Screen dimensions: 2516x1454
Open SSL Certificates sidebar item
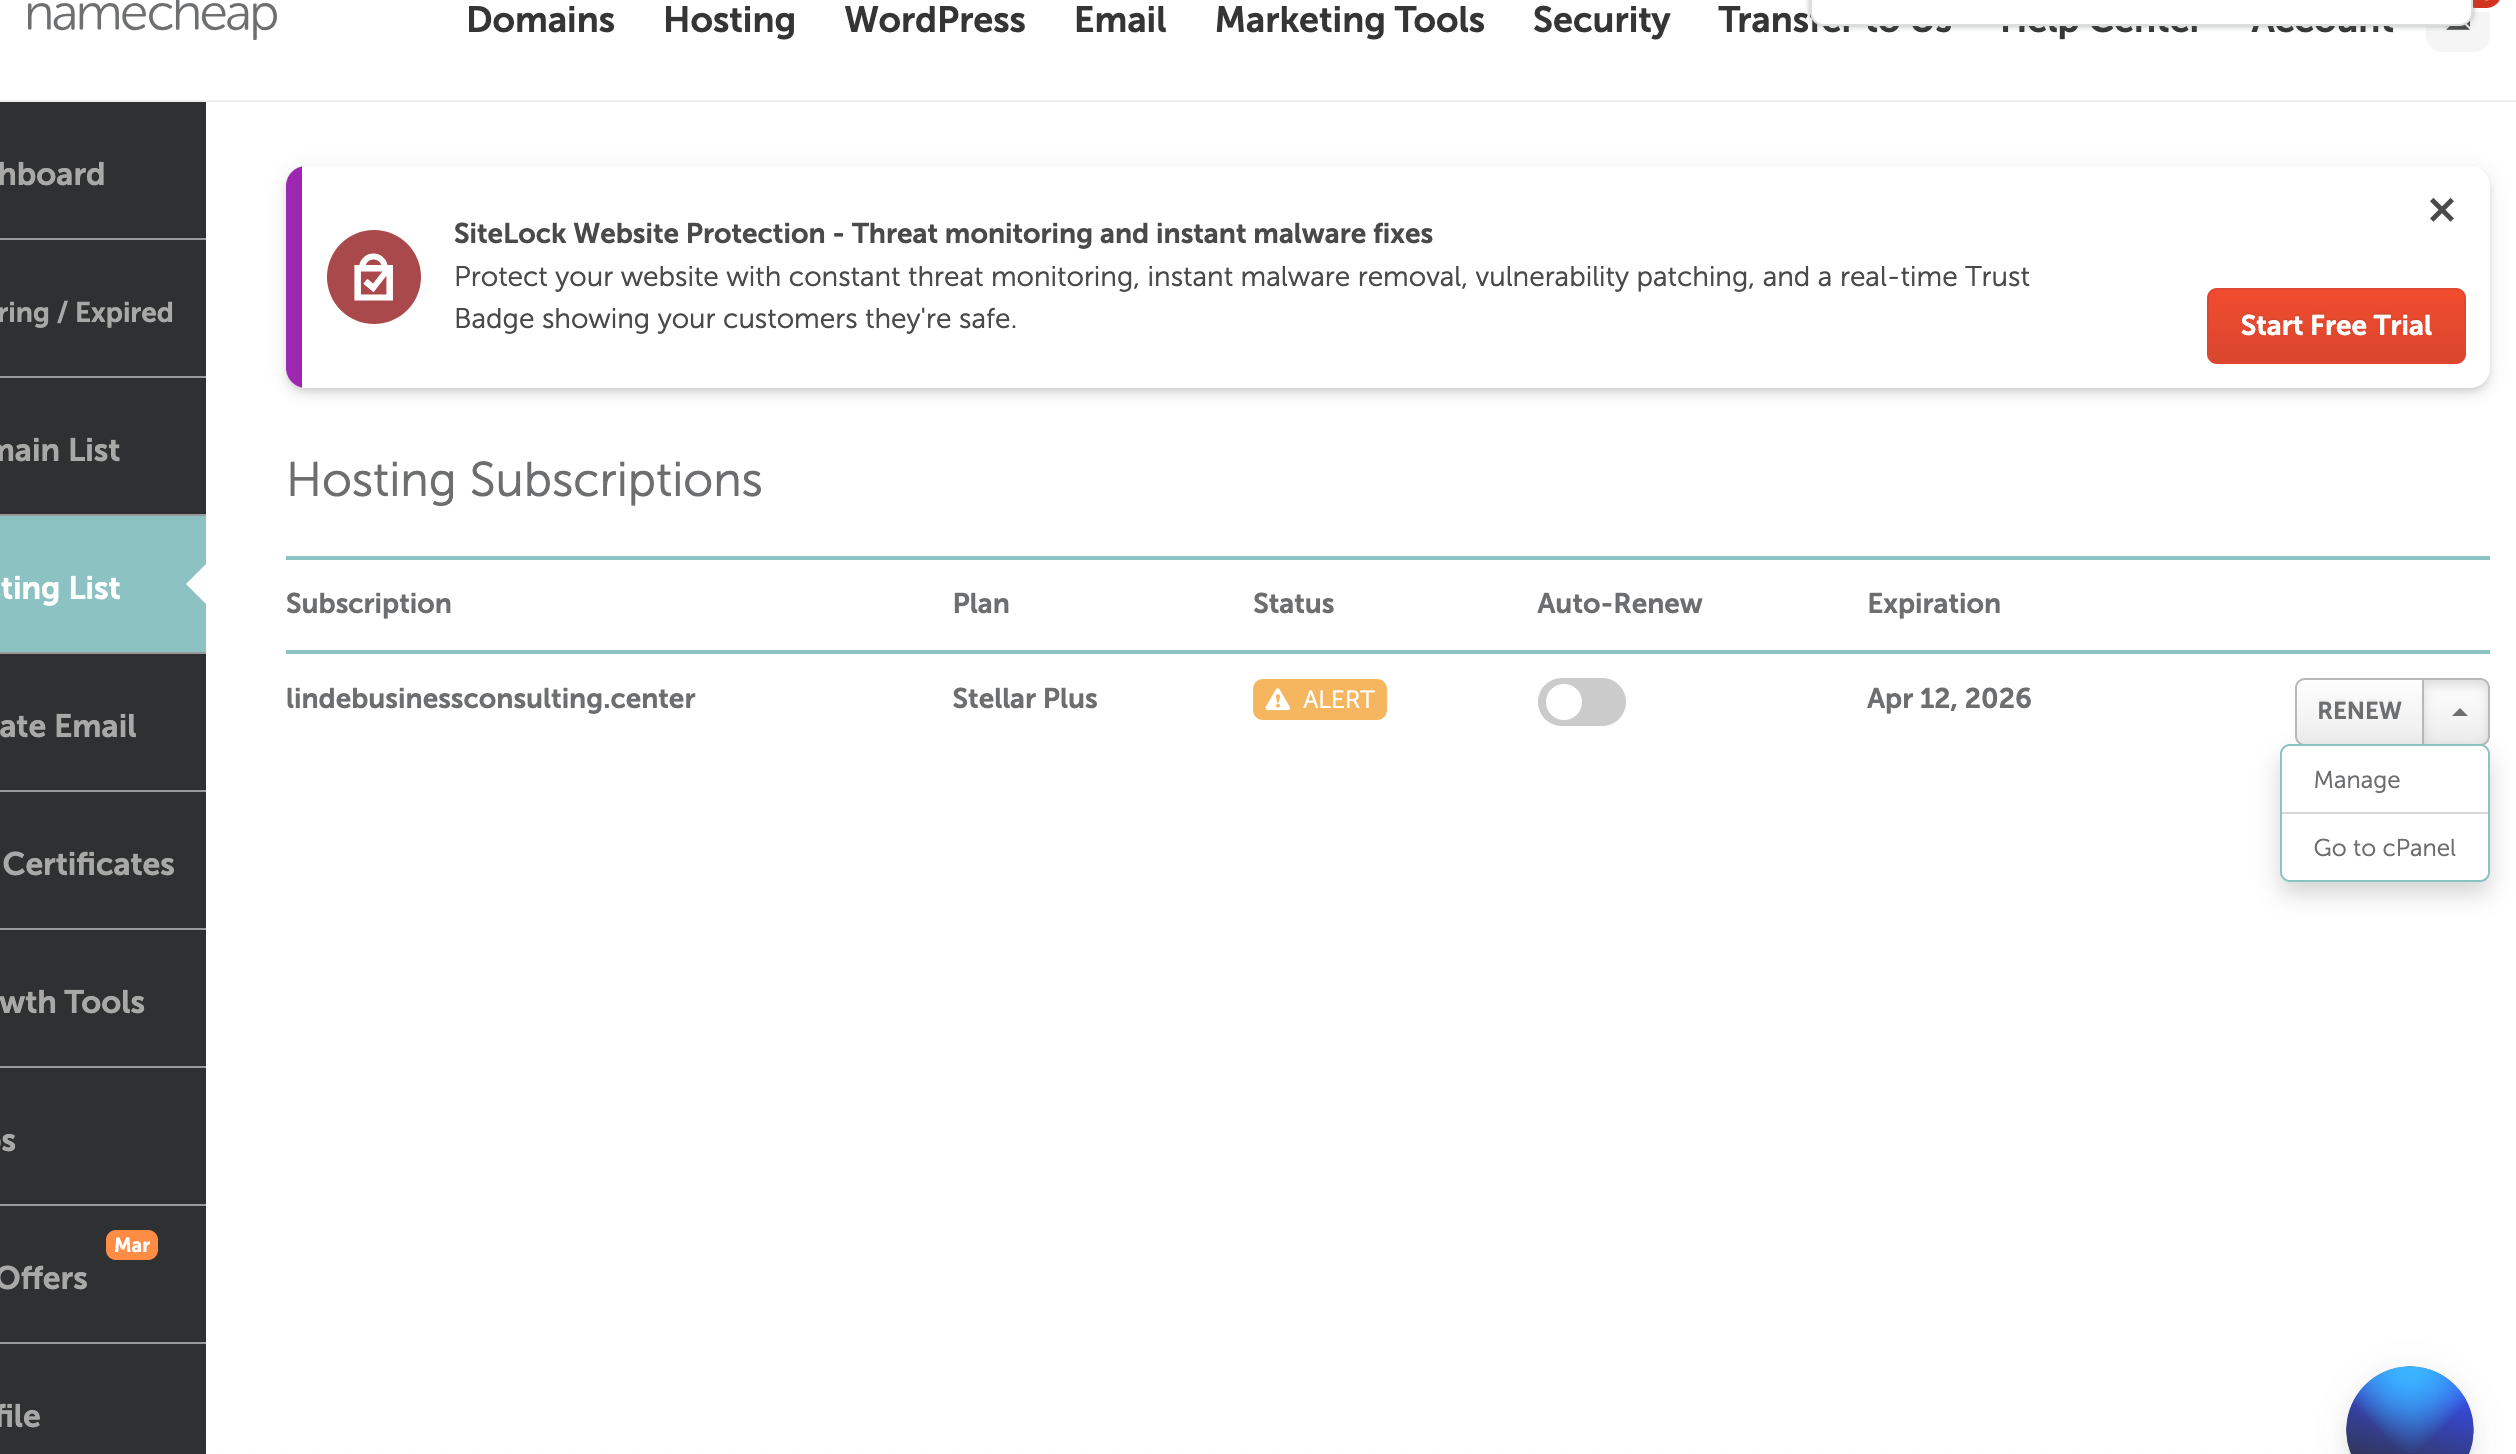103,861
